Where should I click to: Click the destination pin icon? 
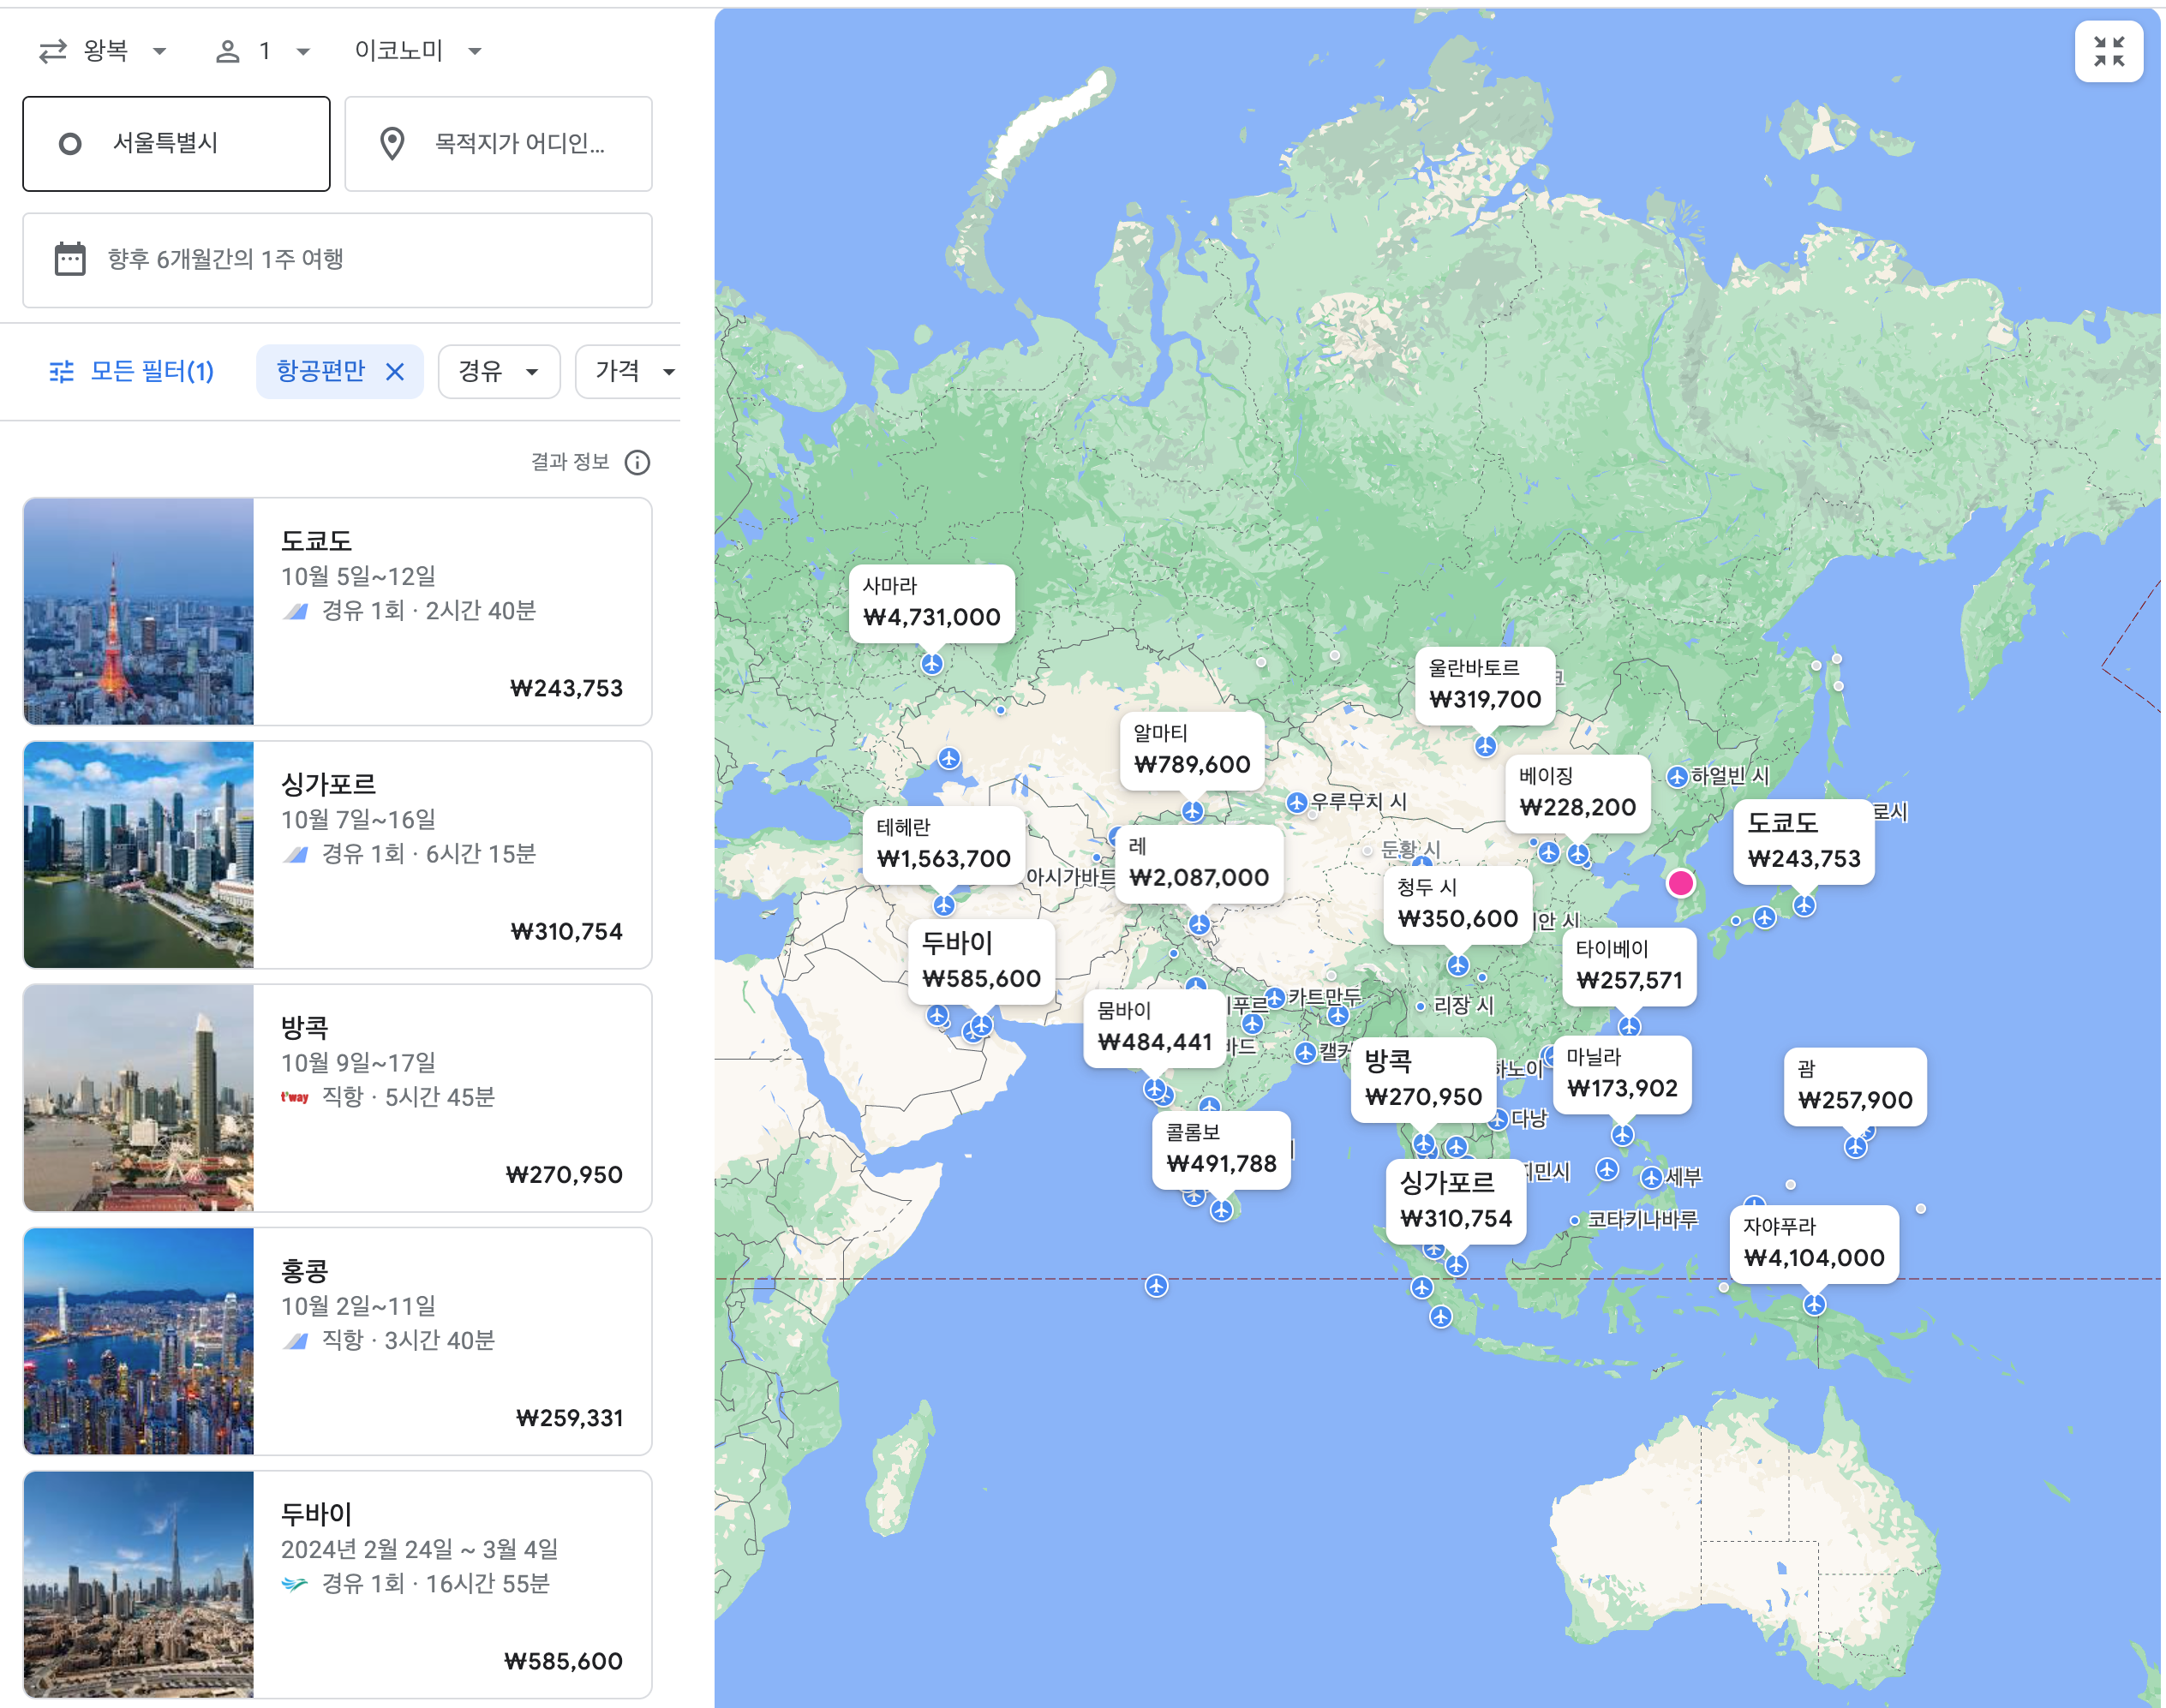(x=392, y=144)
